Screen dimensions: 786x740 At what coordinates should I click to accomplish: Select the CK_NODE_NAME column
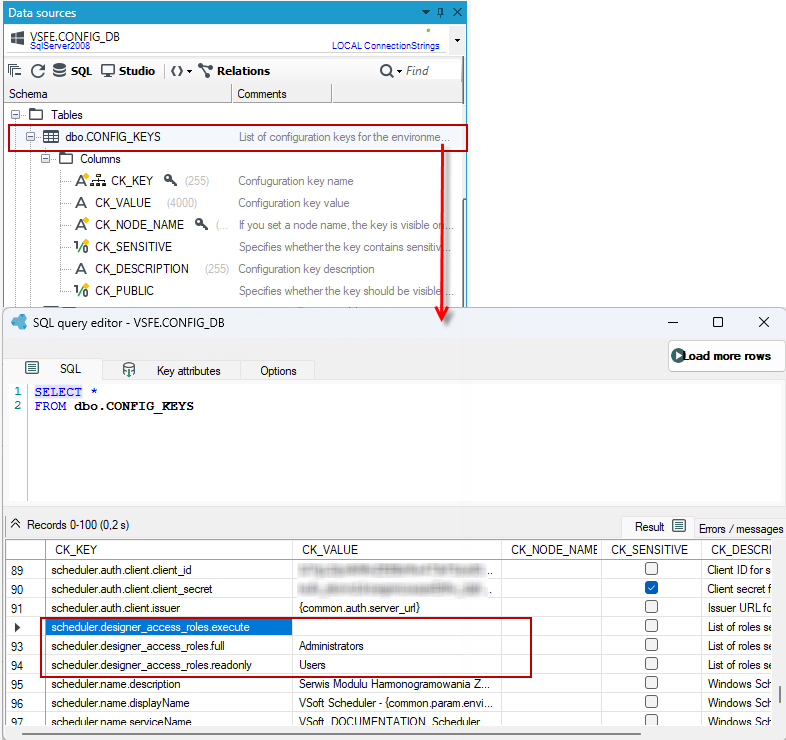coord(139,225)
